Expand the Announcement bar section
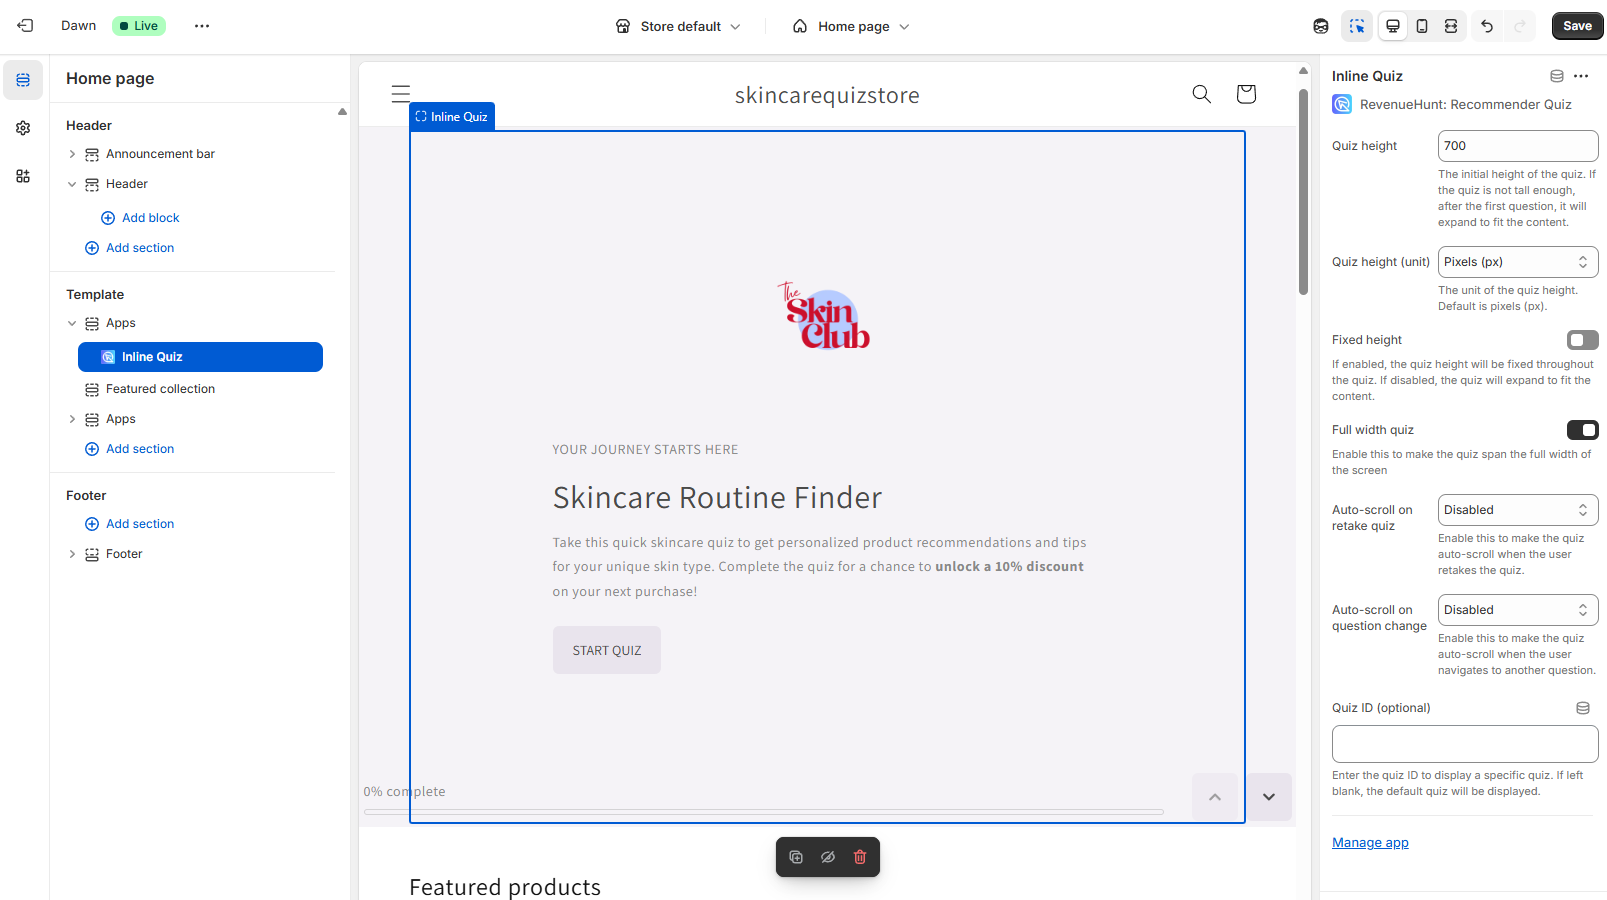The height and width of the screenshot is (900, 1607). click(x=72, y=154)
